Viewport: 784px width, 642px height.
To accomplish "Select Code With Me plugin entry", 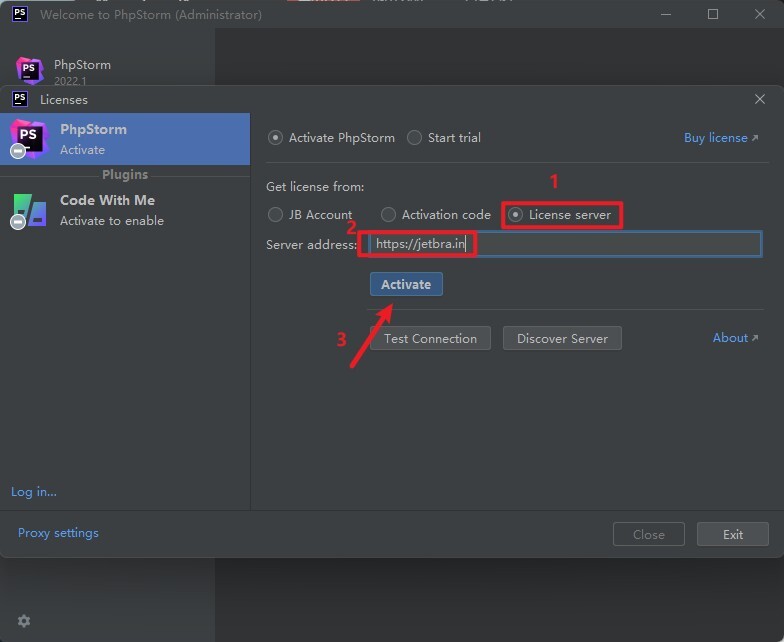I will click(x=125, y=210).
